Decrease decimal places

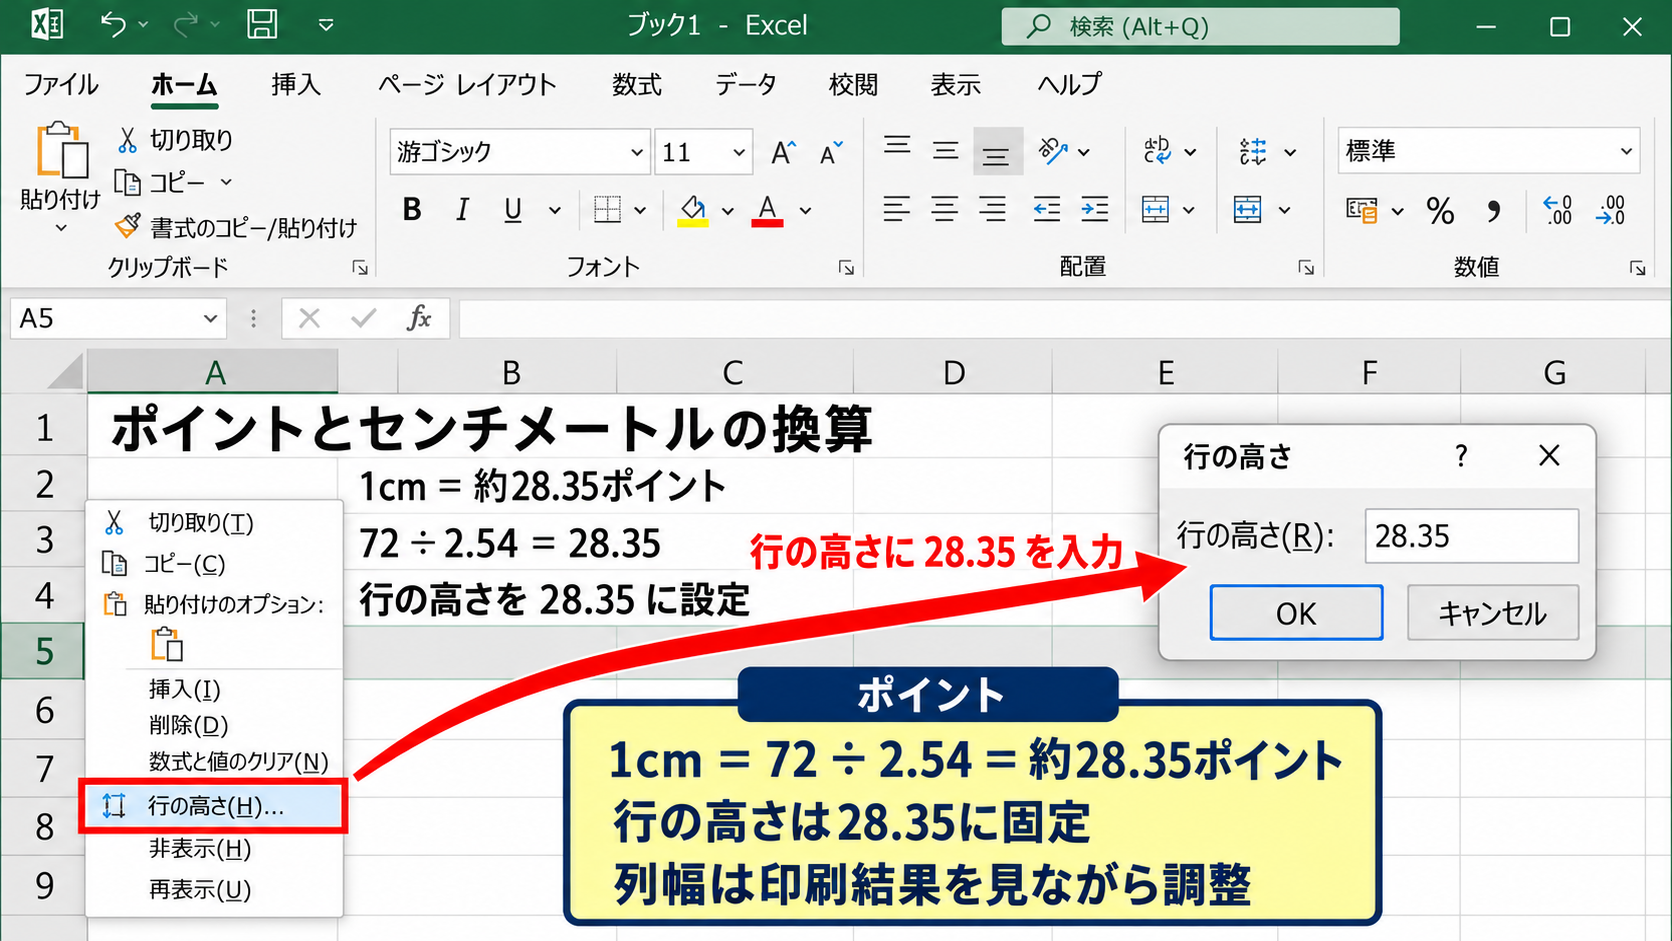point(1611,210)
